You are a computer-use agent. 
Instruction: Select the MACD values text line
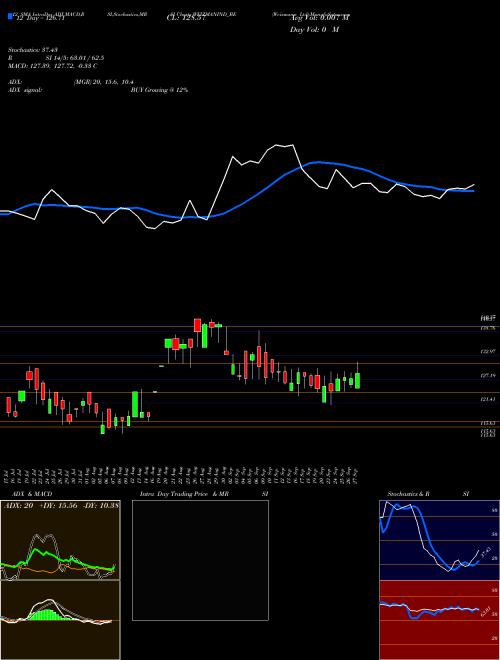(53, 66)
